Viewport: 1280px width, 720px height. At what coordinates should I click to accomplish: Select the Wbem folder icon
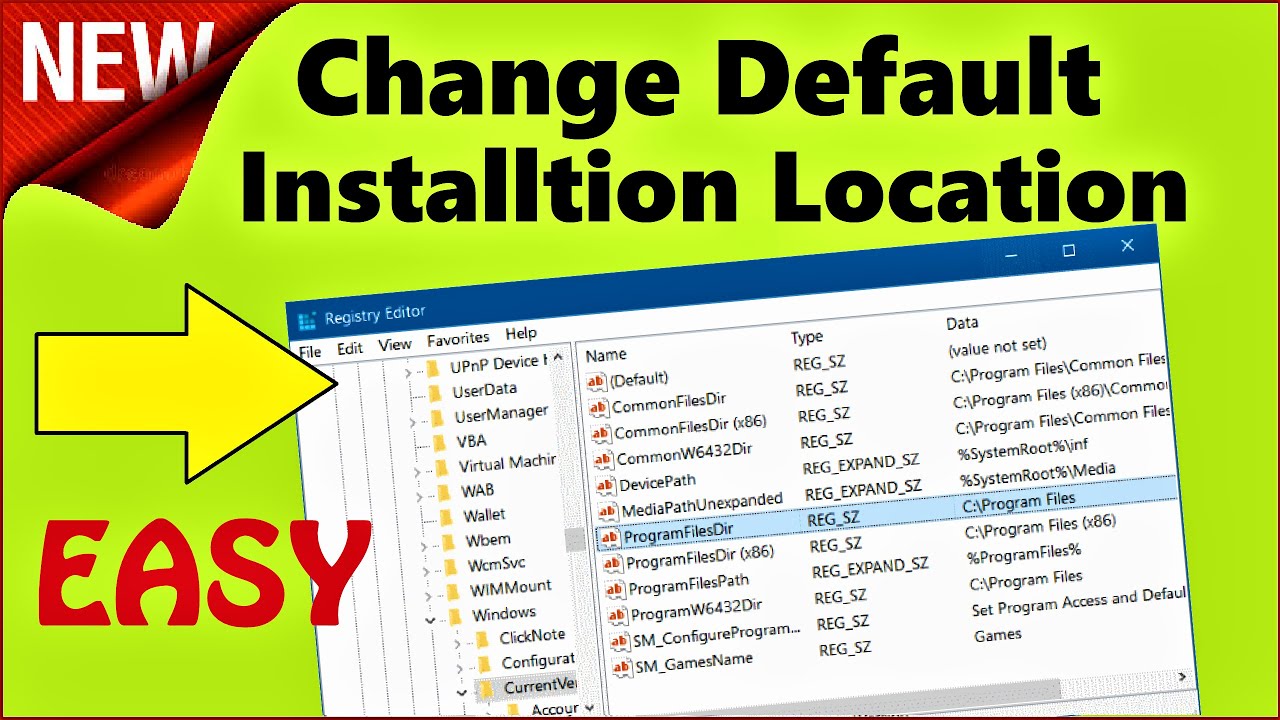click(x=448, y=543)
